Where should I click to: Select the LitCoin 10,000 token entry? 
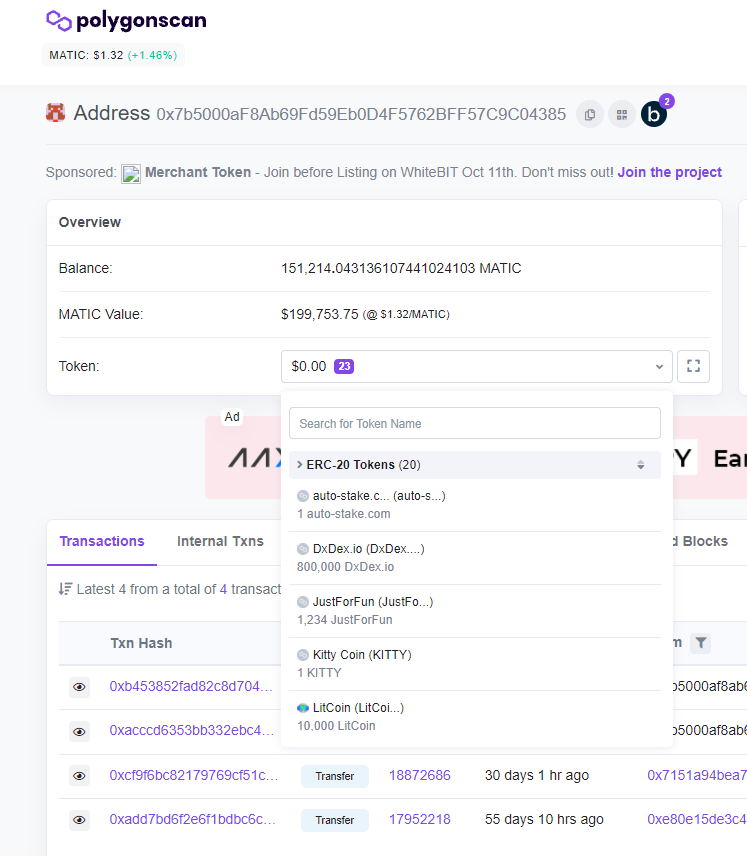(x=475, y=717)
